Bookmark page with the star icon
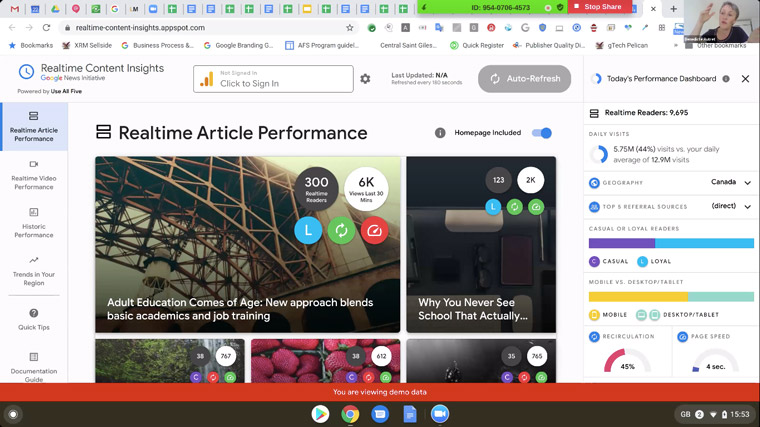 (349, 28)
